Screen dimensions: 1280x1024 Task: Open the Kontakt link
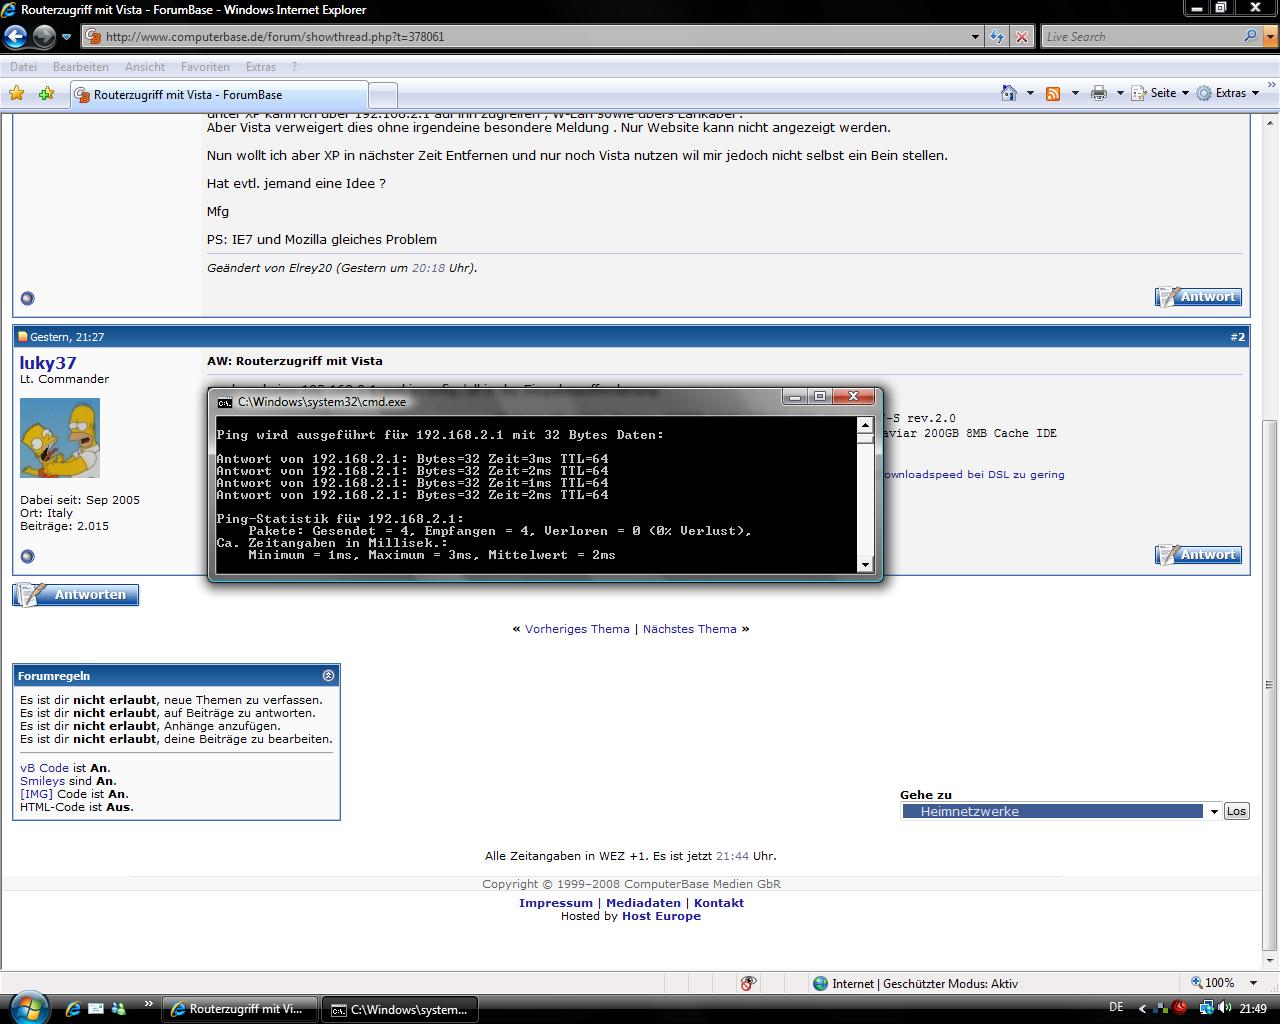(719, 903)
